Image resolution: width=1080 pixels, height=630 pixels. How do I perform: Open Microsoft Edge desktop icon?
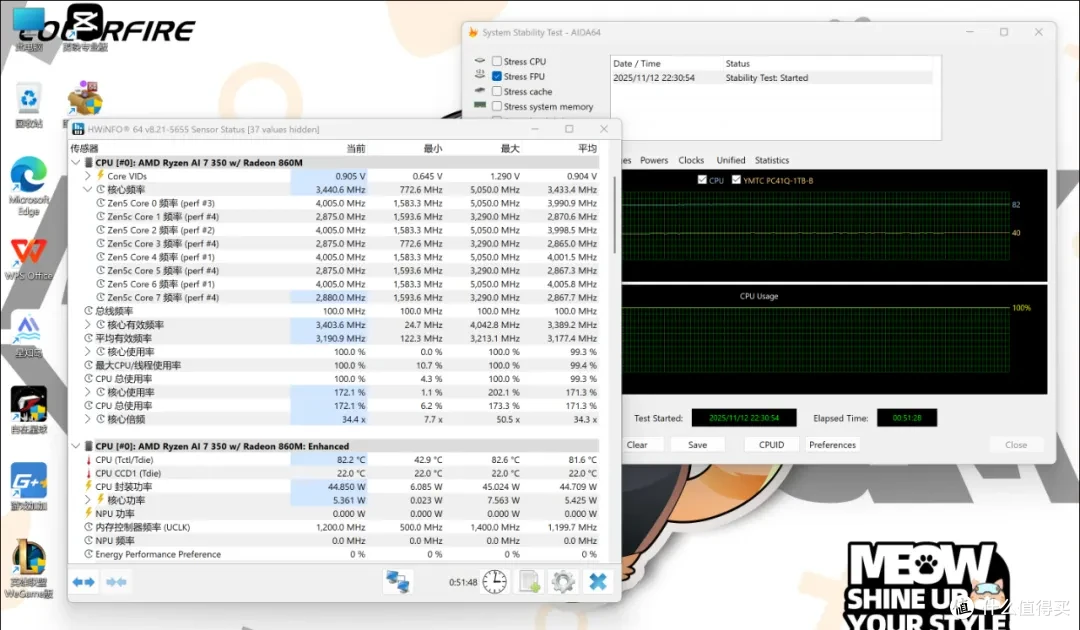pyautogui.click(x=28, y=175)
